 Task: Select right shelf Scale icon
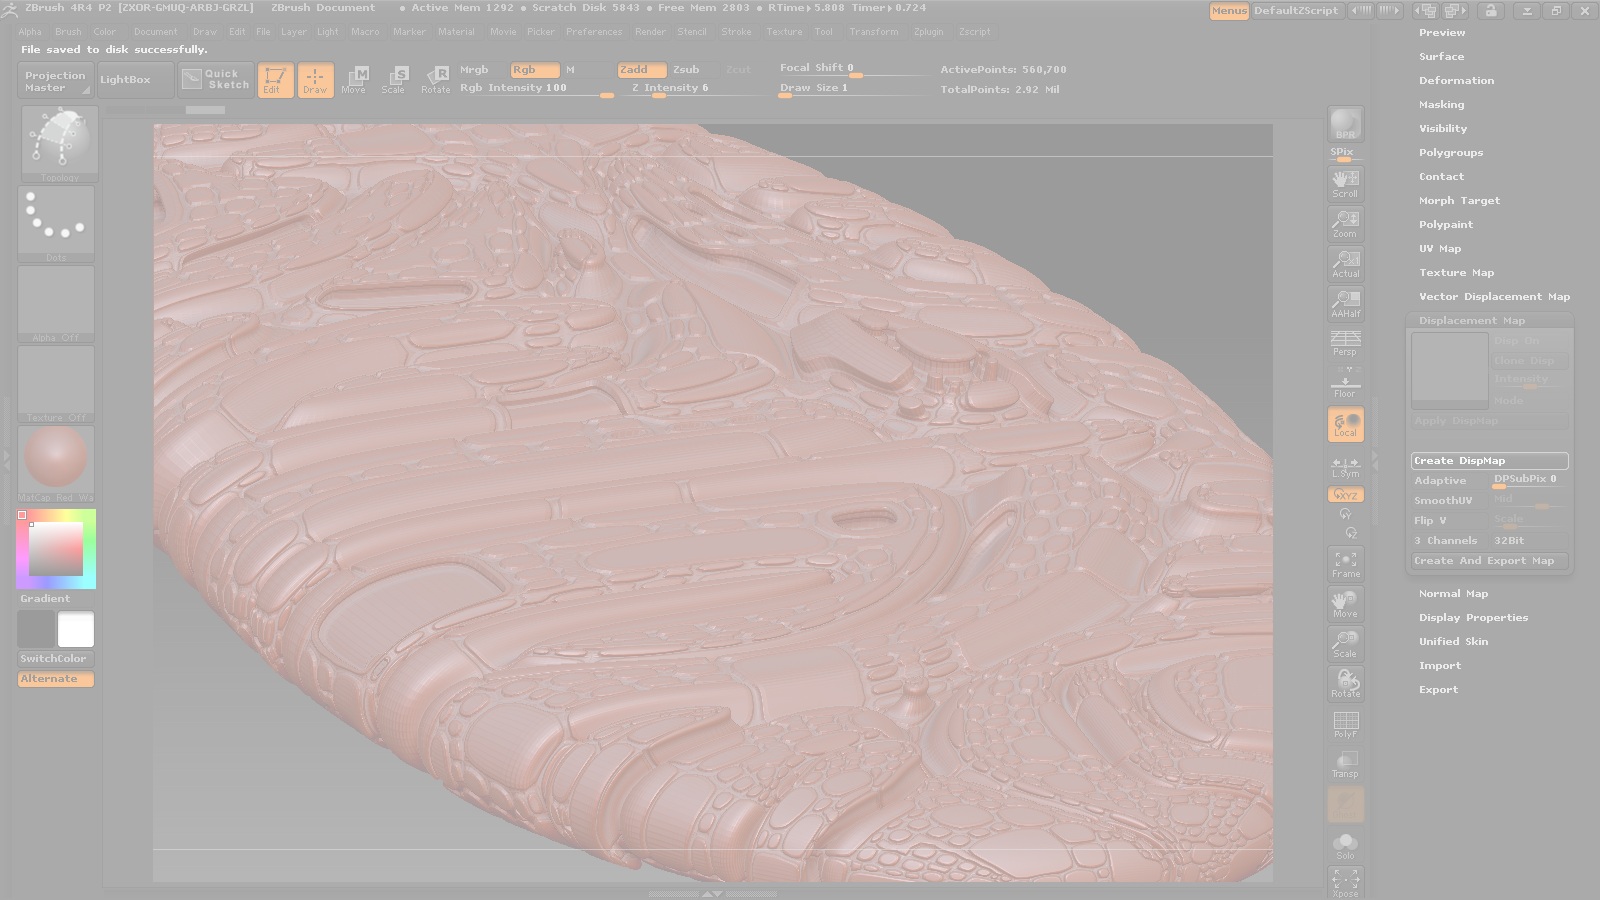[x=1346, y=644]
